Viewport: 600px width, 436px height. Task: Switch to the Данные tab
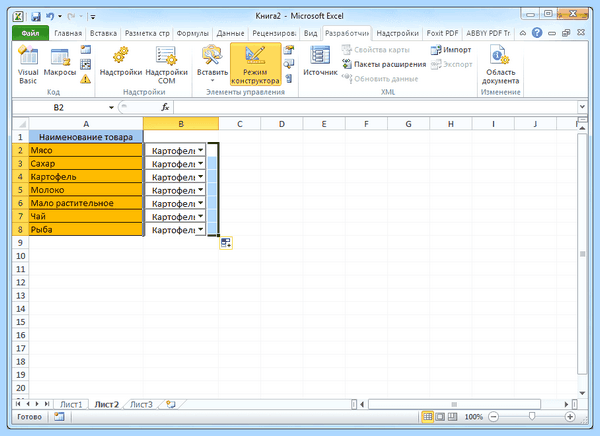[230, 33]
